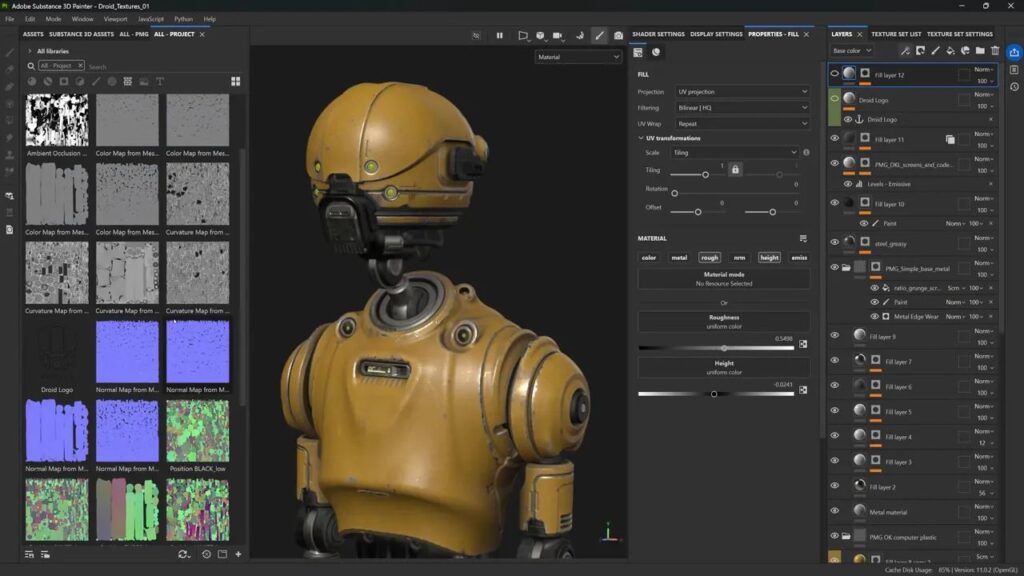
Task: Hide the steel_greasy layer
Action: 835,241
